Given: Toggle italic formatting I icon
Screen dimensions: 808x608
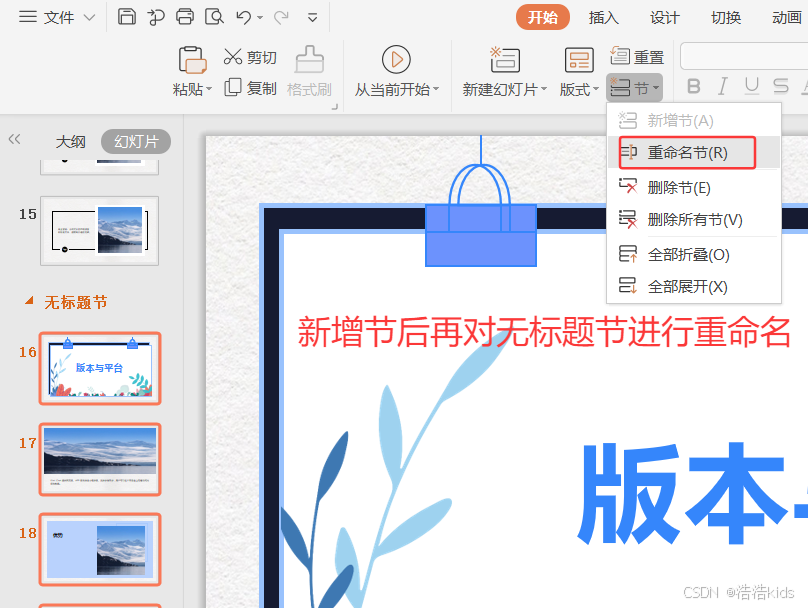Looking at the screenshot, I should 722,86.
